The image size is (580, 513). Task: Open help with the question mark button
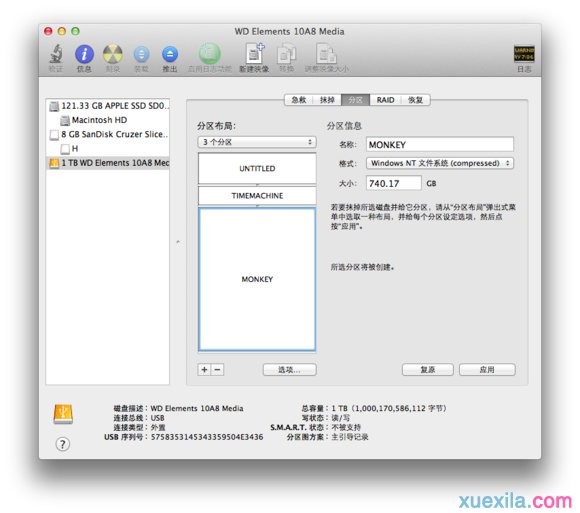pos(63,444)
